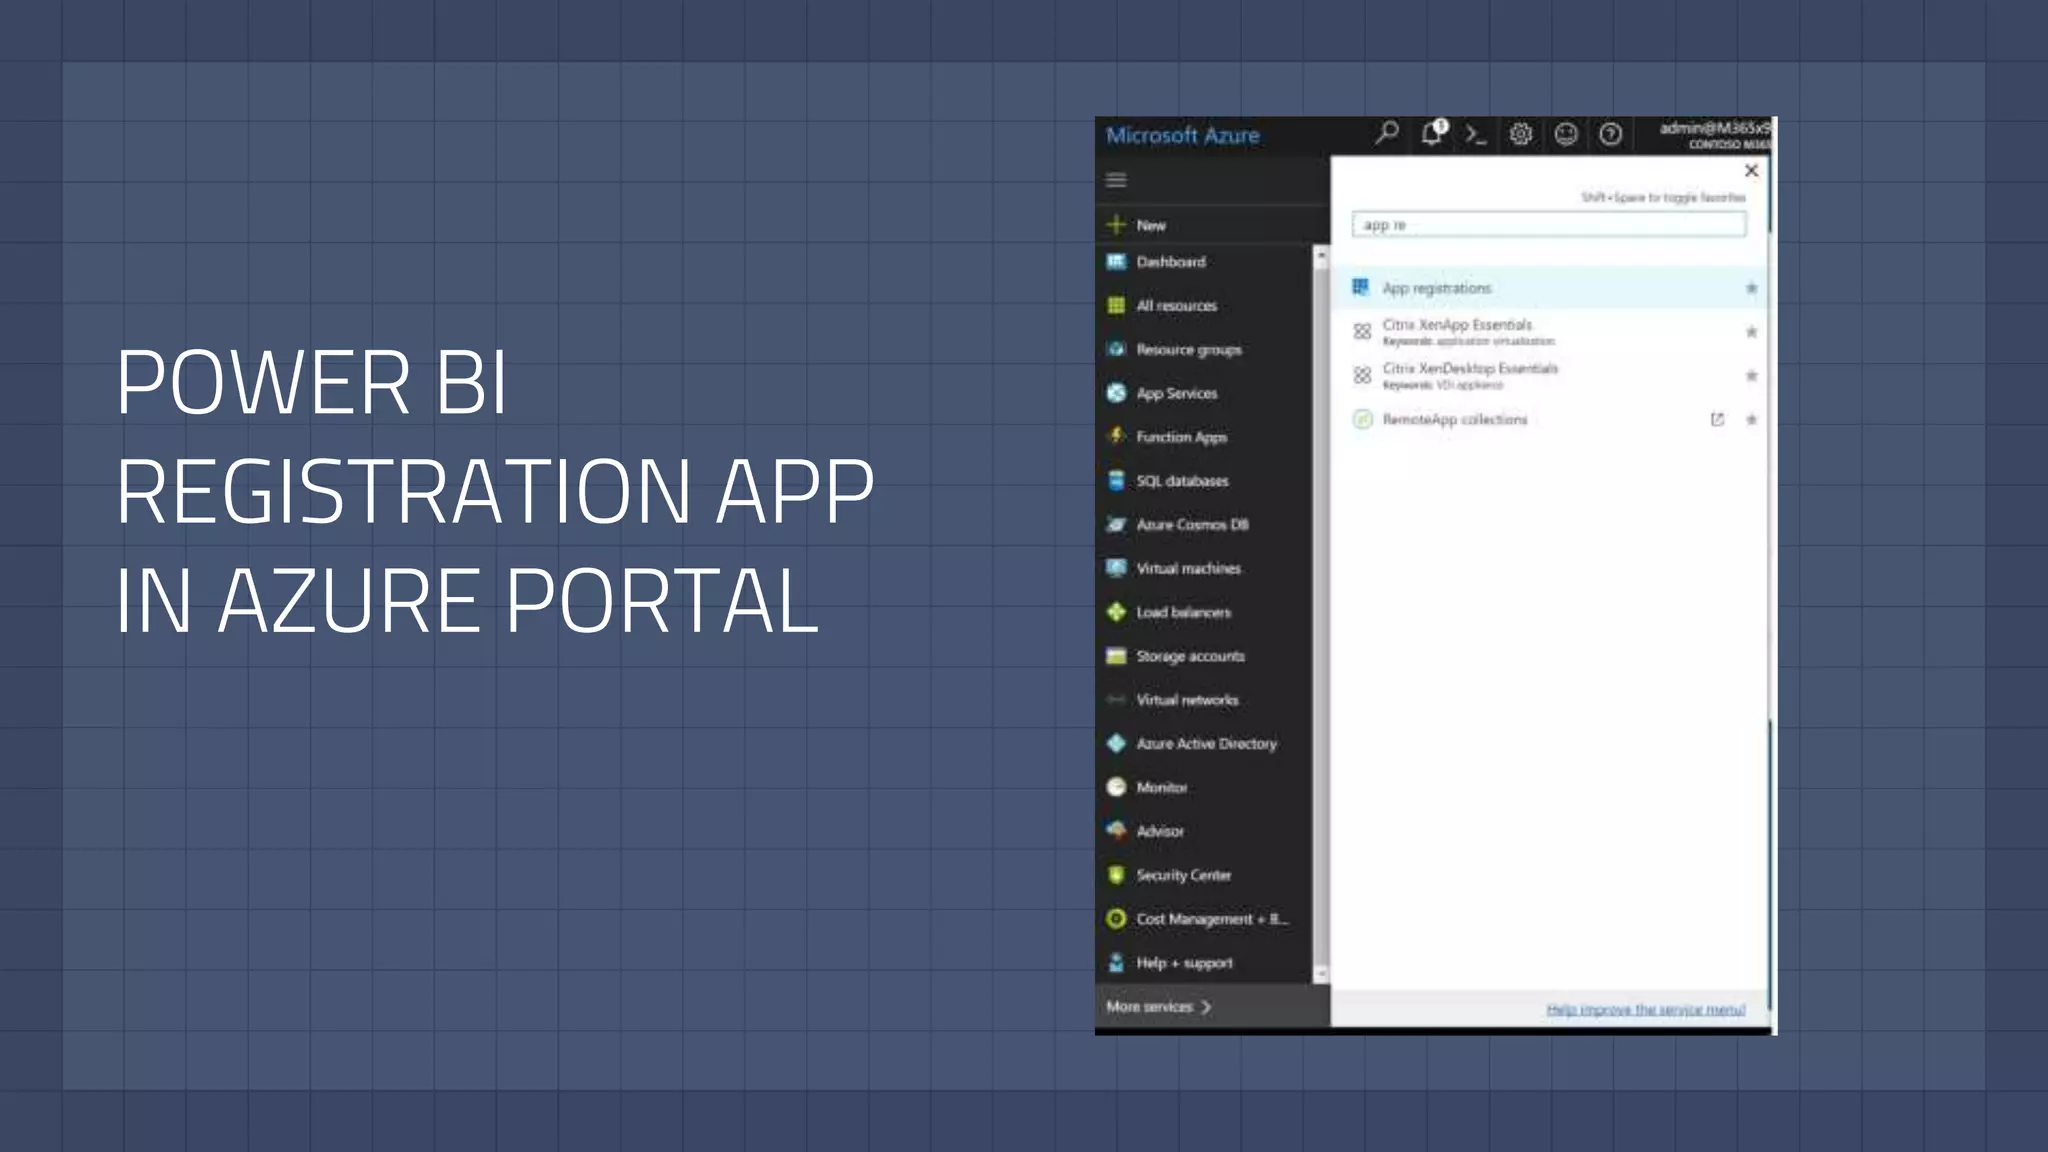The image size is (2048, 1152).
Task: Toggle favorite star for Citrix XenApp Essentials
Action: tap(1751, 332)
